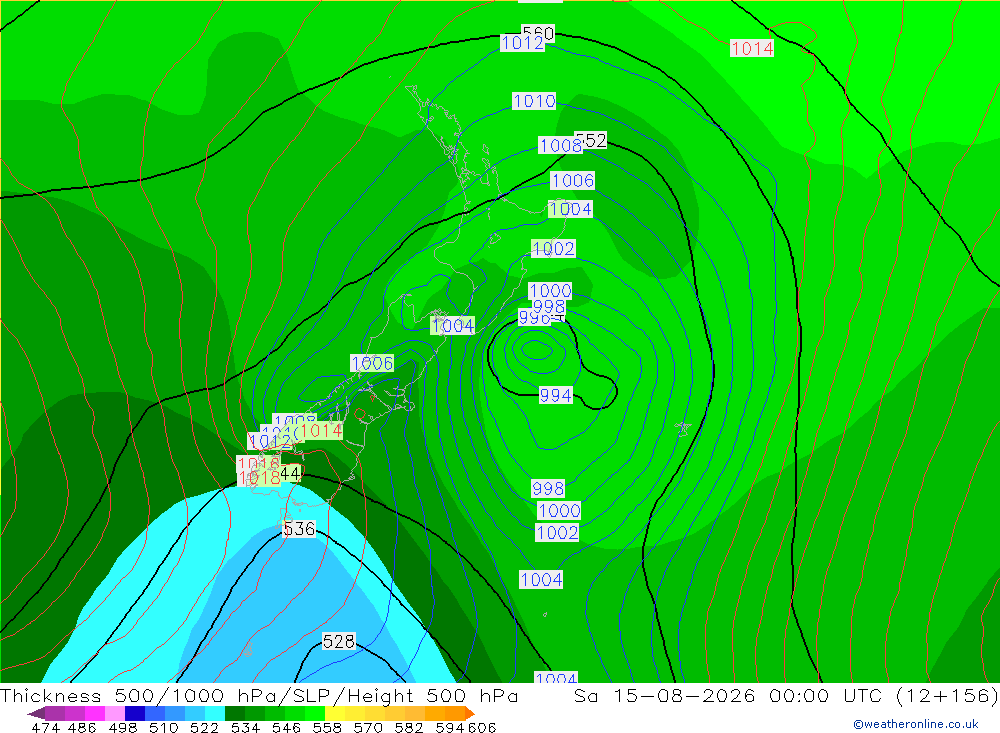1000x733 pixels.
Task: Select the 552 height contour label
Action: (x=592, y=140)
